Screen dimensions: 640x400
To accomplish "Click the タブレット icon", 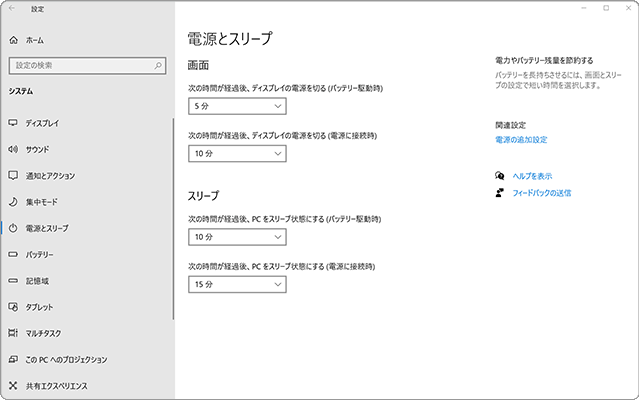I will tap(13, 307).
